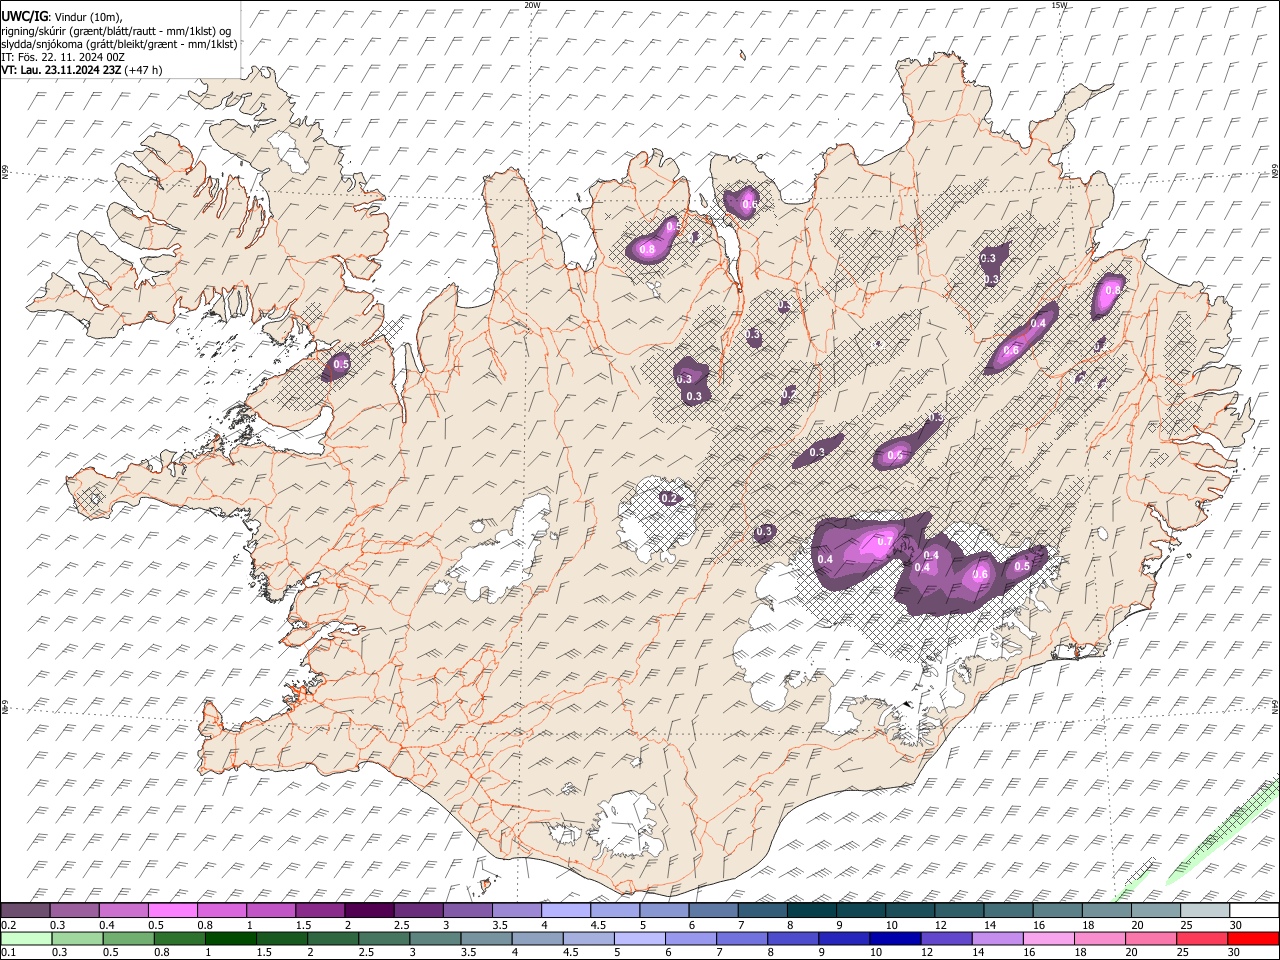This screenshot has width=1280, height=960.
Task: Pick the lower legend swatch starting at 0.8
Action: [180, 938]
